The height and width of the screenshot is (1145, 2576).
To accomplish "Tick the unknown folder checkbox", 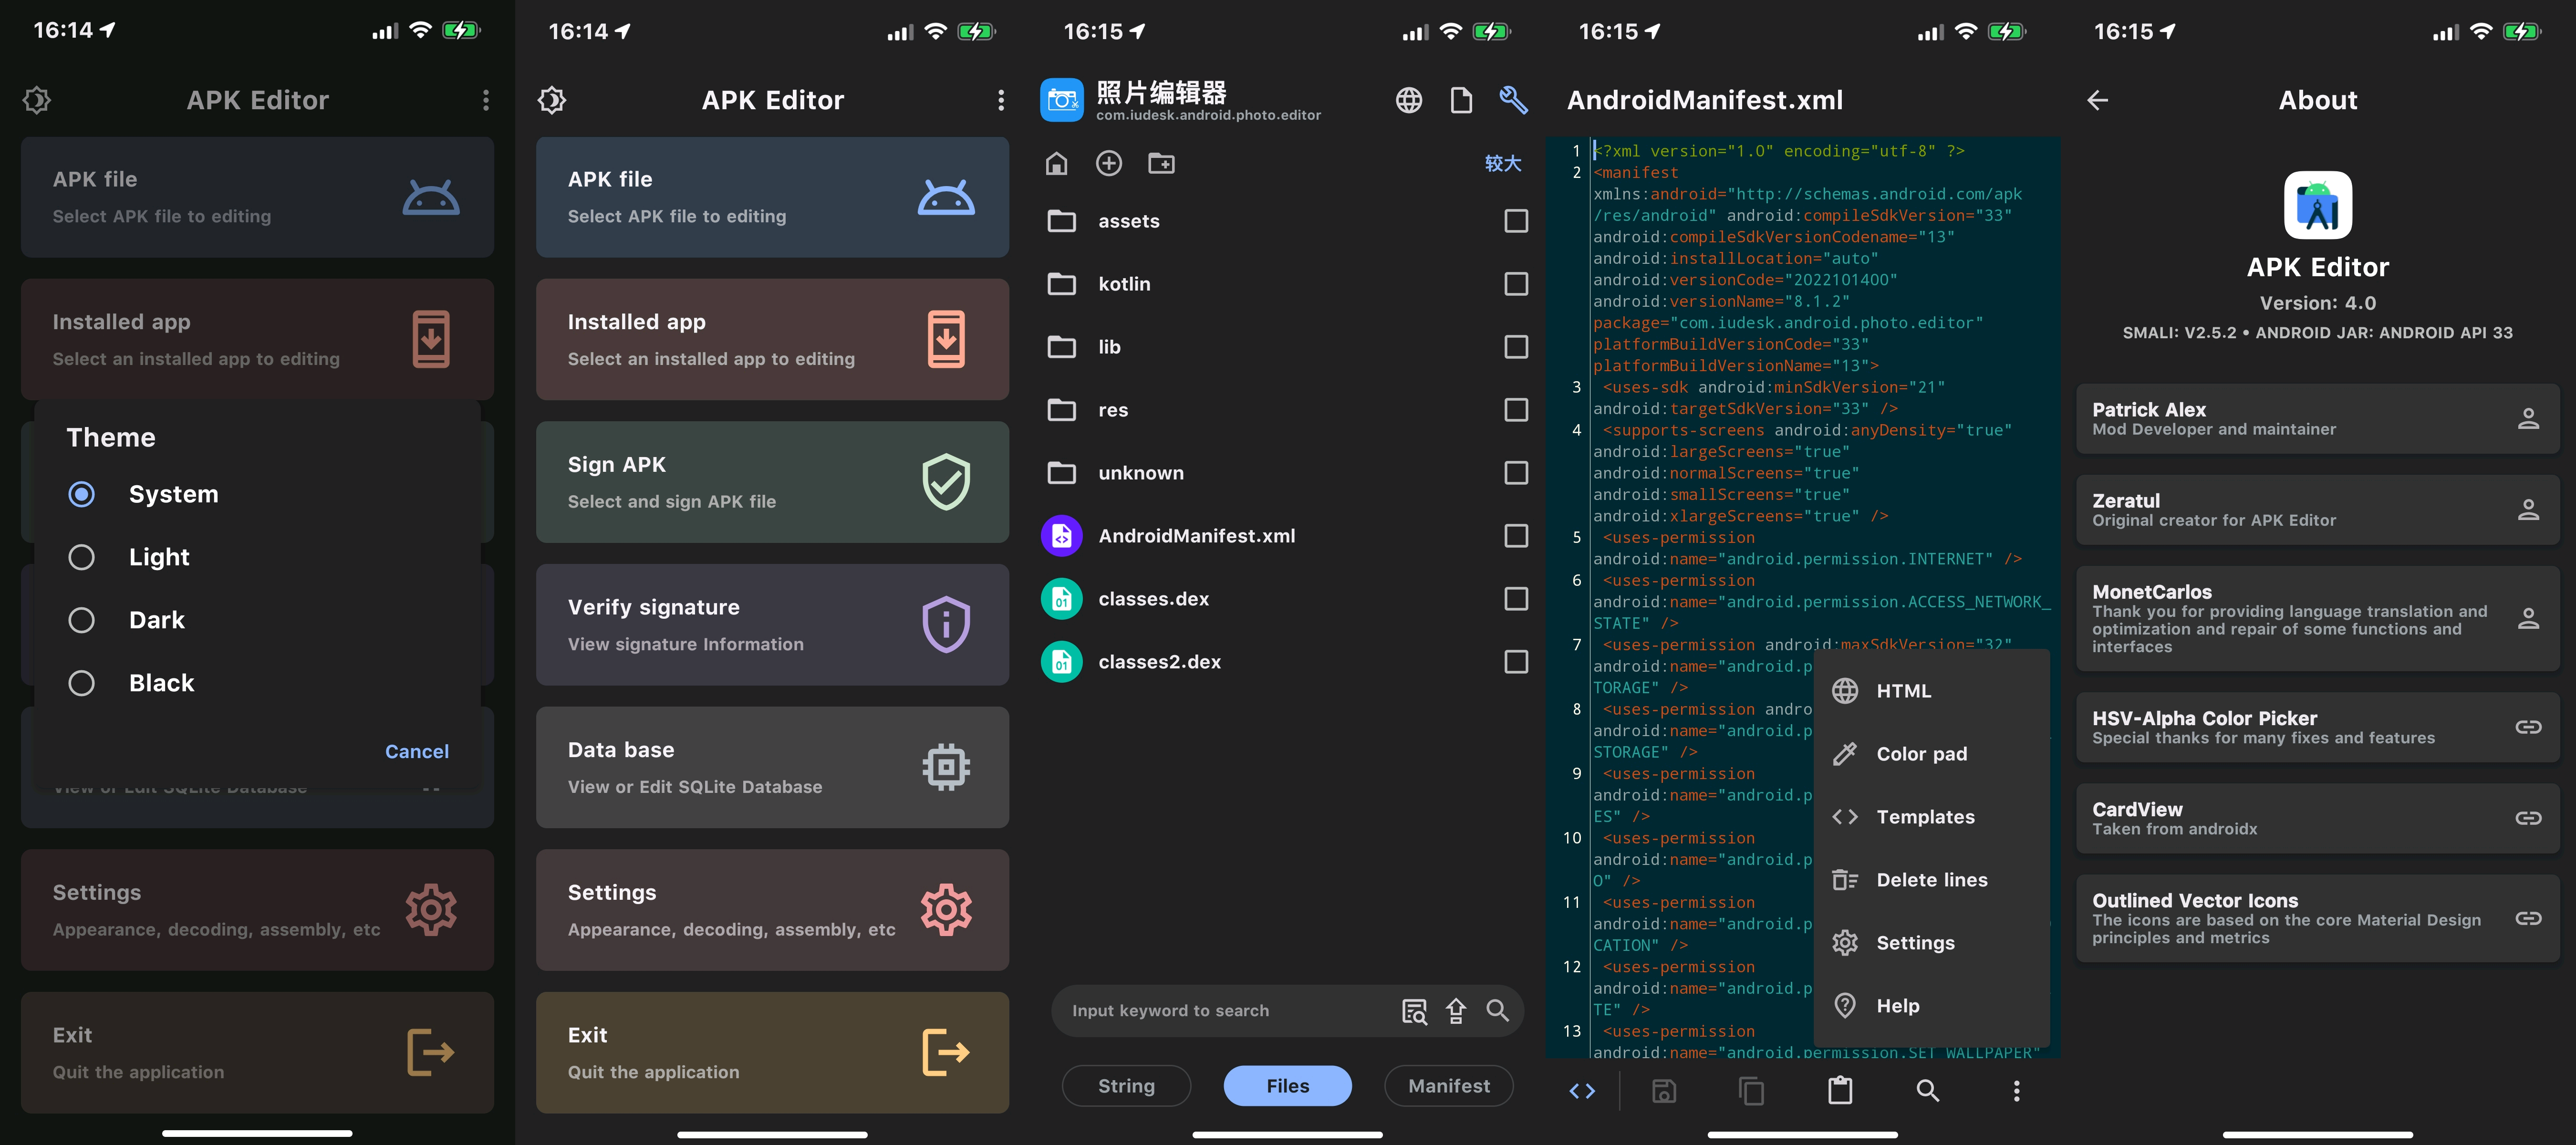I will point(1516,473).
